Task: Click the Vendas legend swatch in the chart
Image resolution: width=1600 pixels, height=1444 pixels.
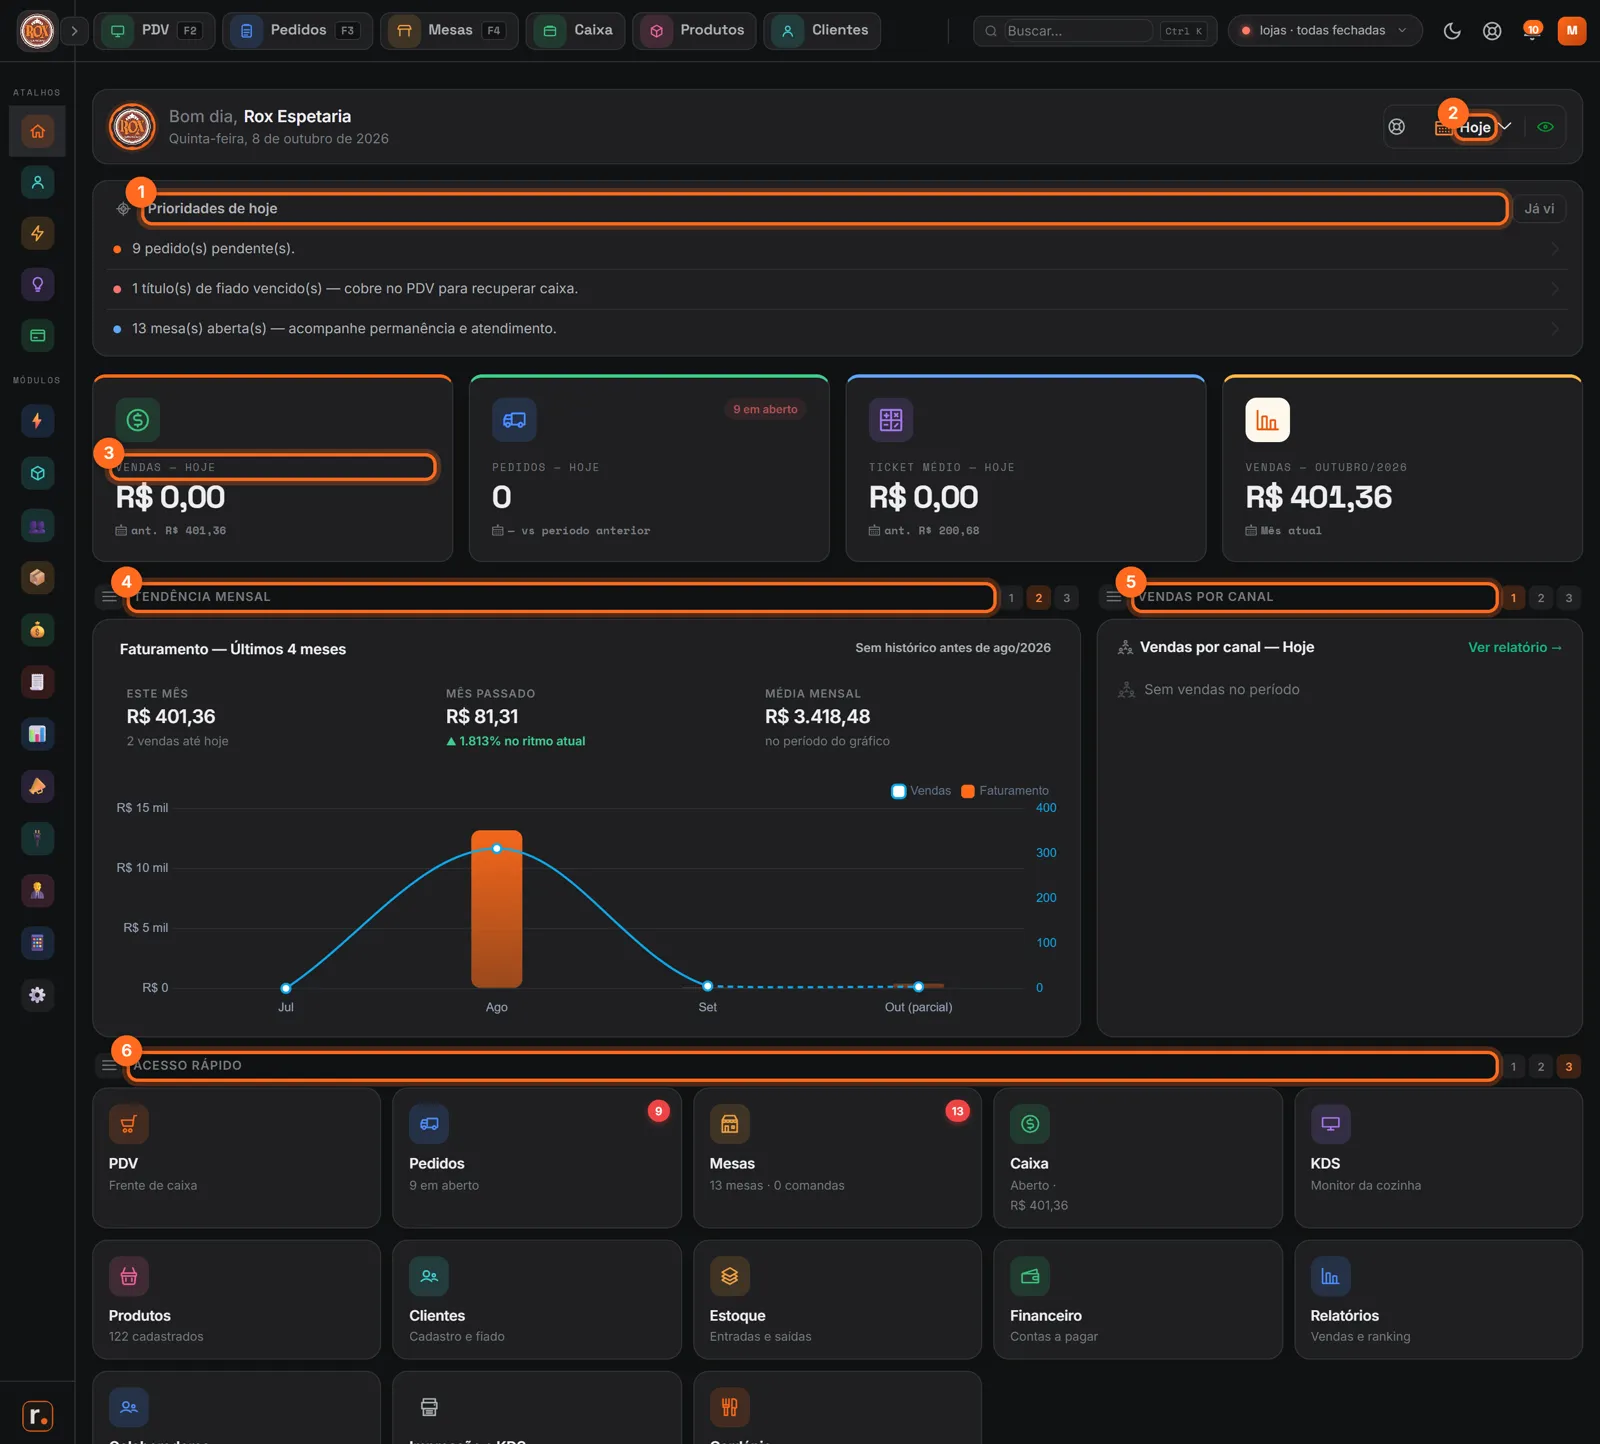Action: 899,791
